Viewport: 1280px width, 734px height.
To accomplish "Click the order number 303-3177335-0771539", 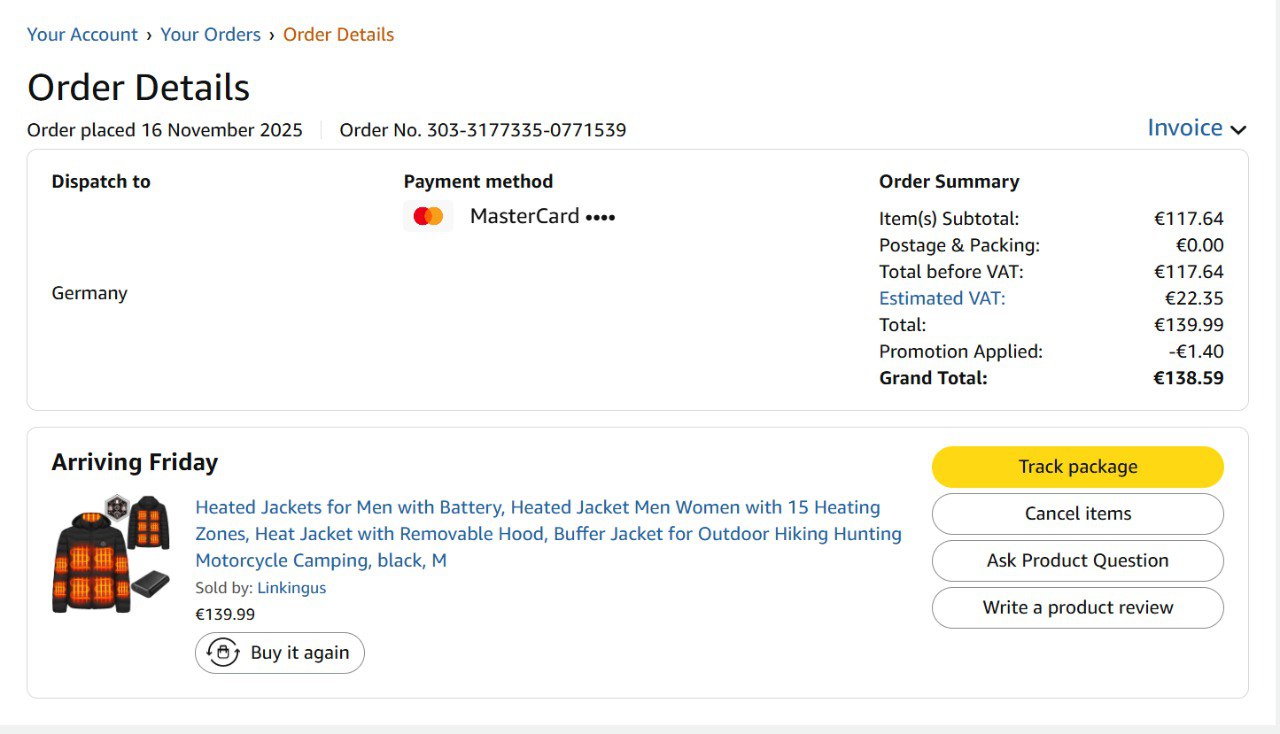I will click(x=526, y=130).
